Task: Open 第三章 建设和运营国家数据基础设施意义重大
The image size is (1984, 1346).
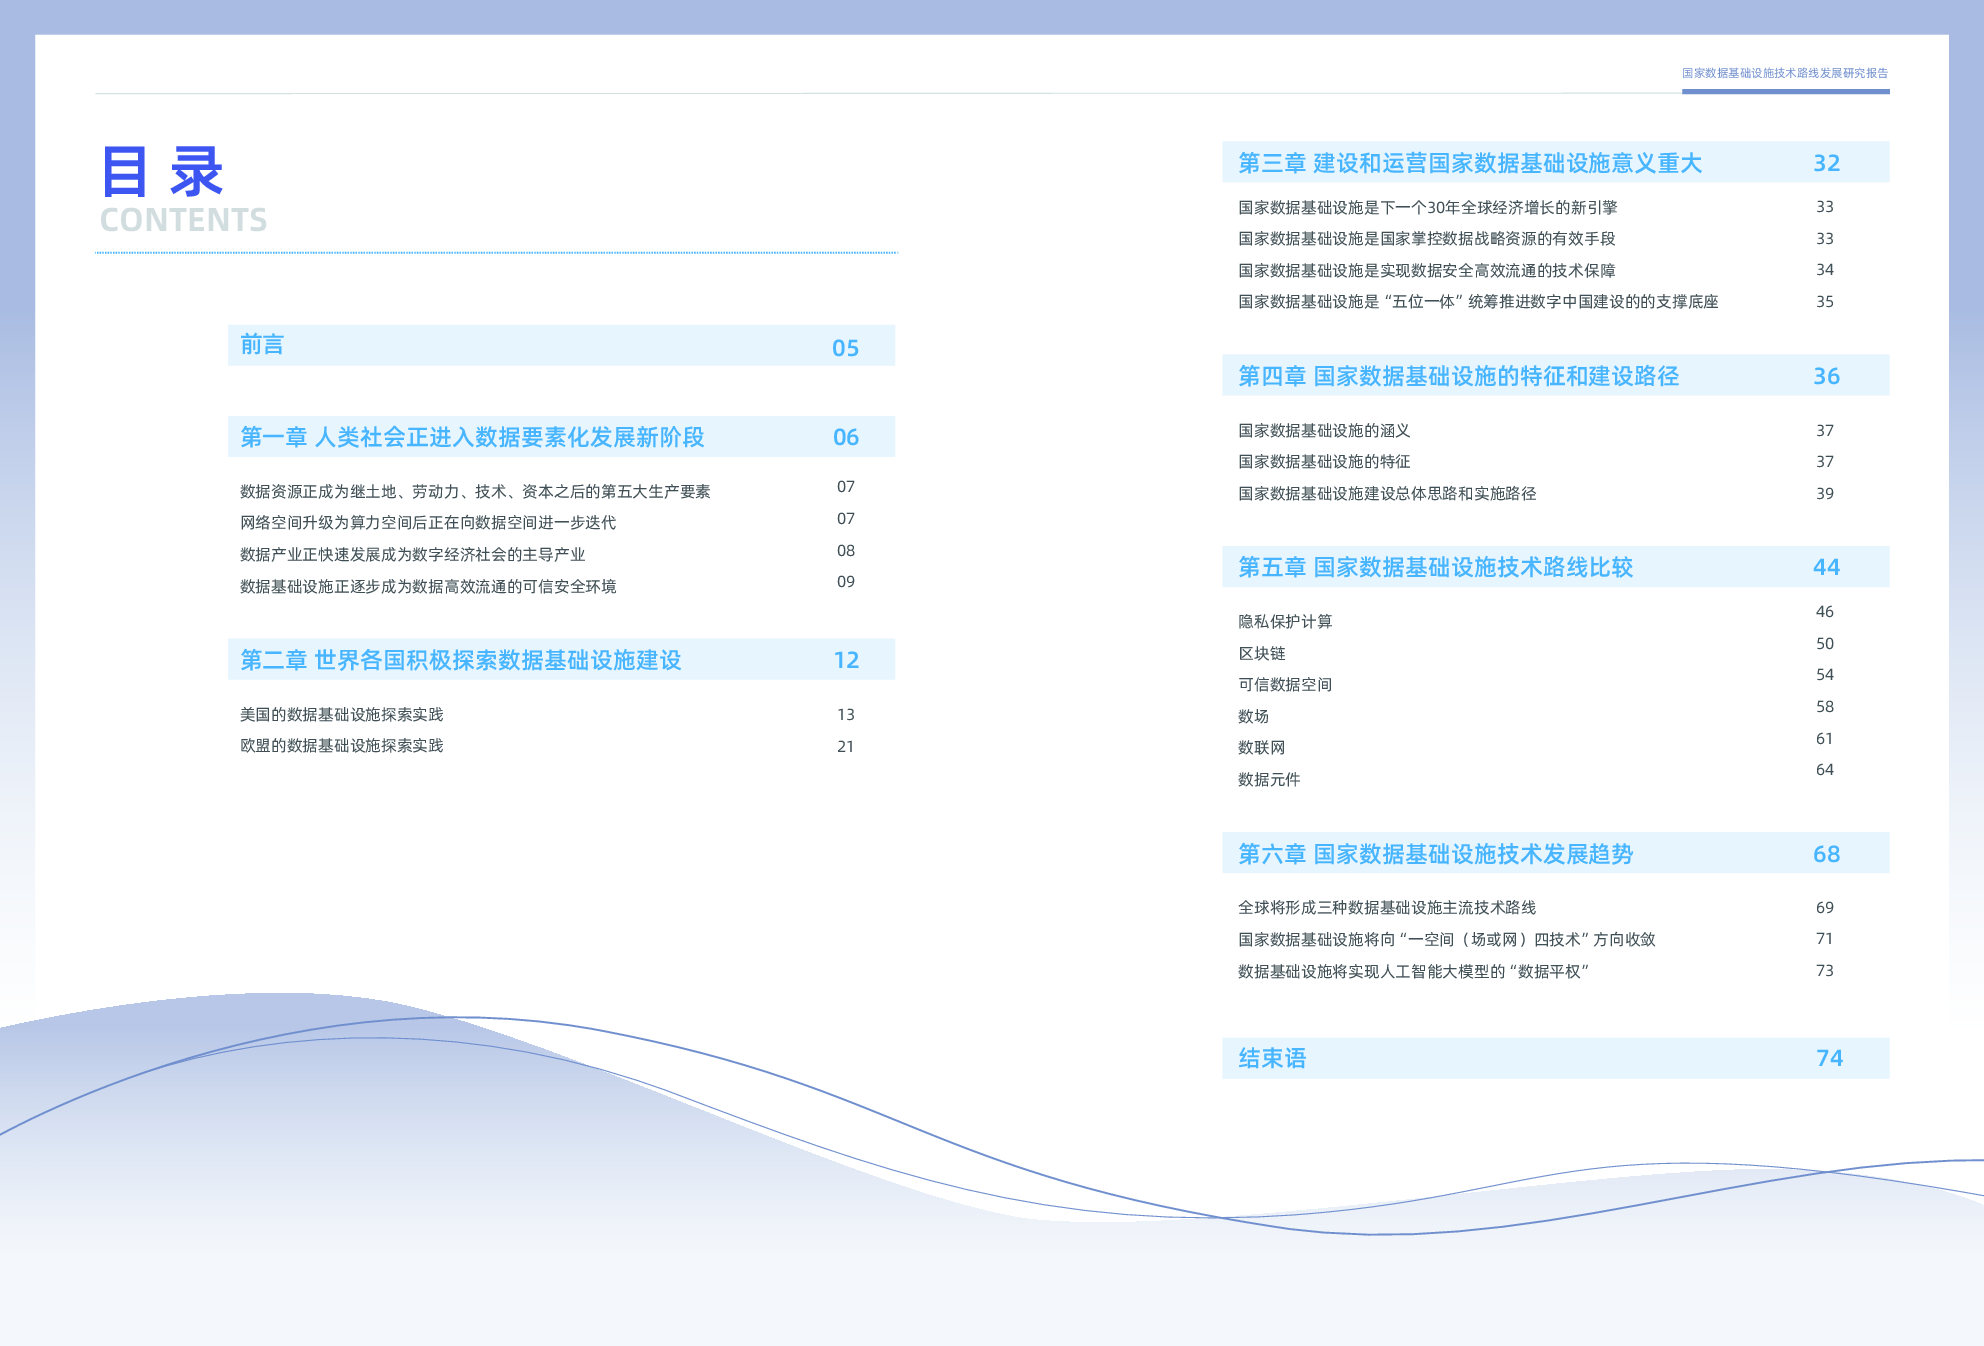Action: (1555, 162)
